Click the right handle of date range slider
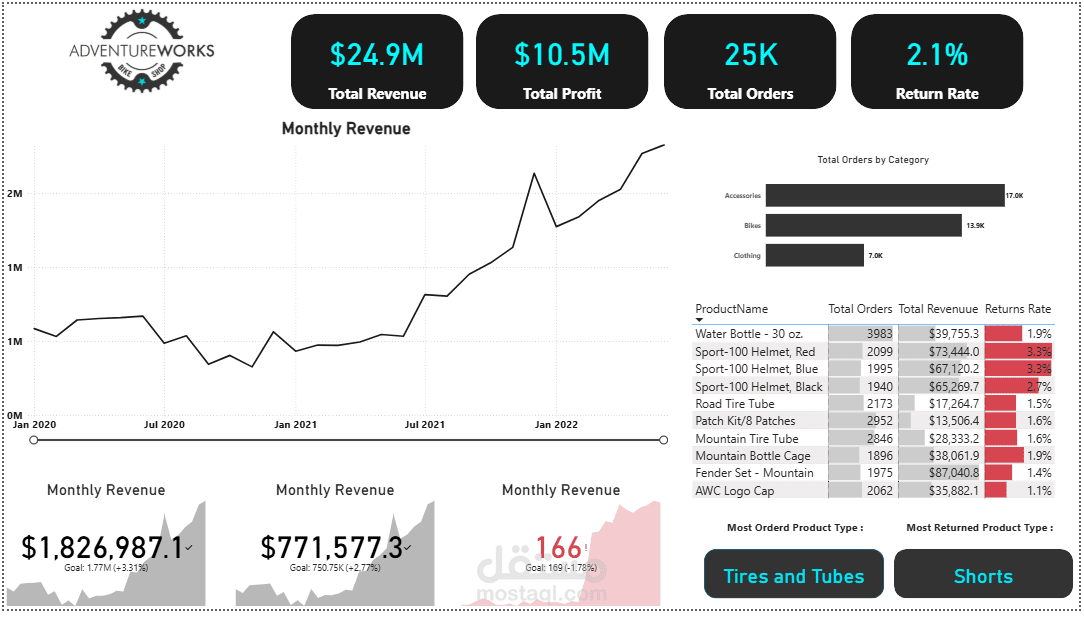Viewport: 1084px width, 617px height. tap(664, 440)
